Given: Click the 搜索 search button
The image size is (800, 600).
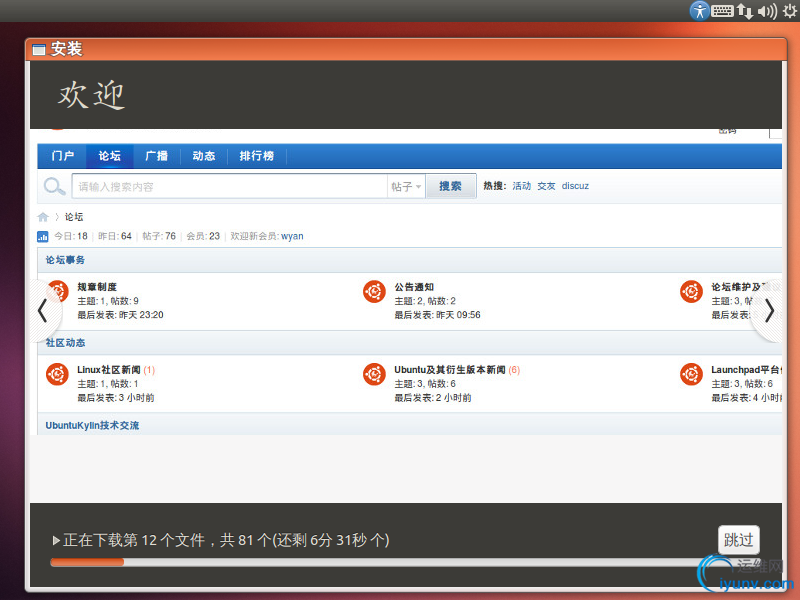Looking at the screenshot, I should 451,186.
